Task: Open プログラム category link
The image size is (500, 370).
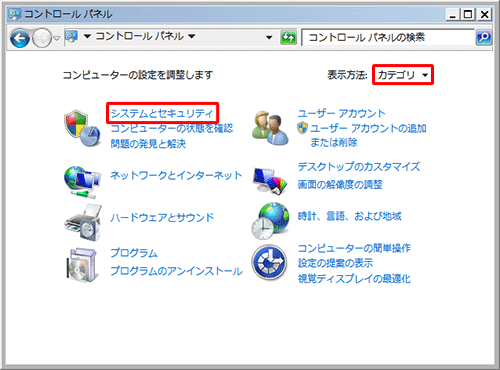Action: point(134,253)
